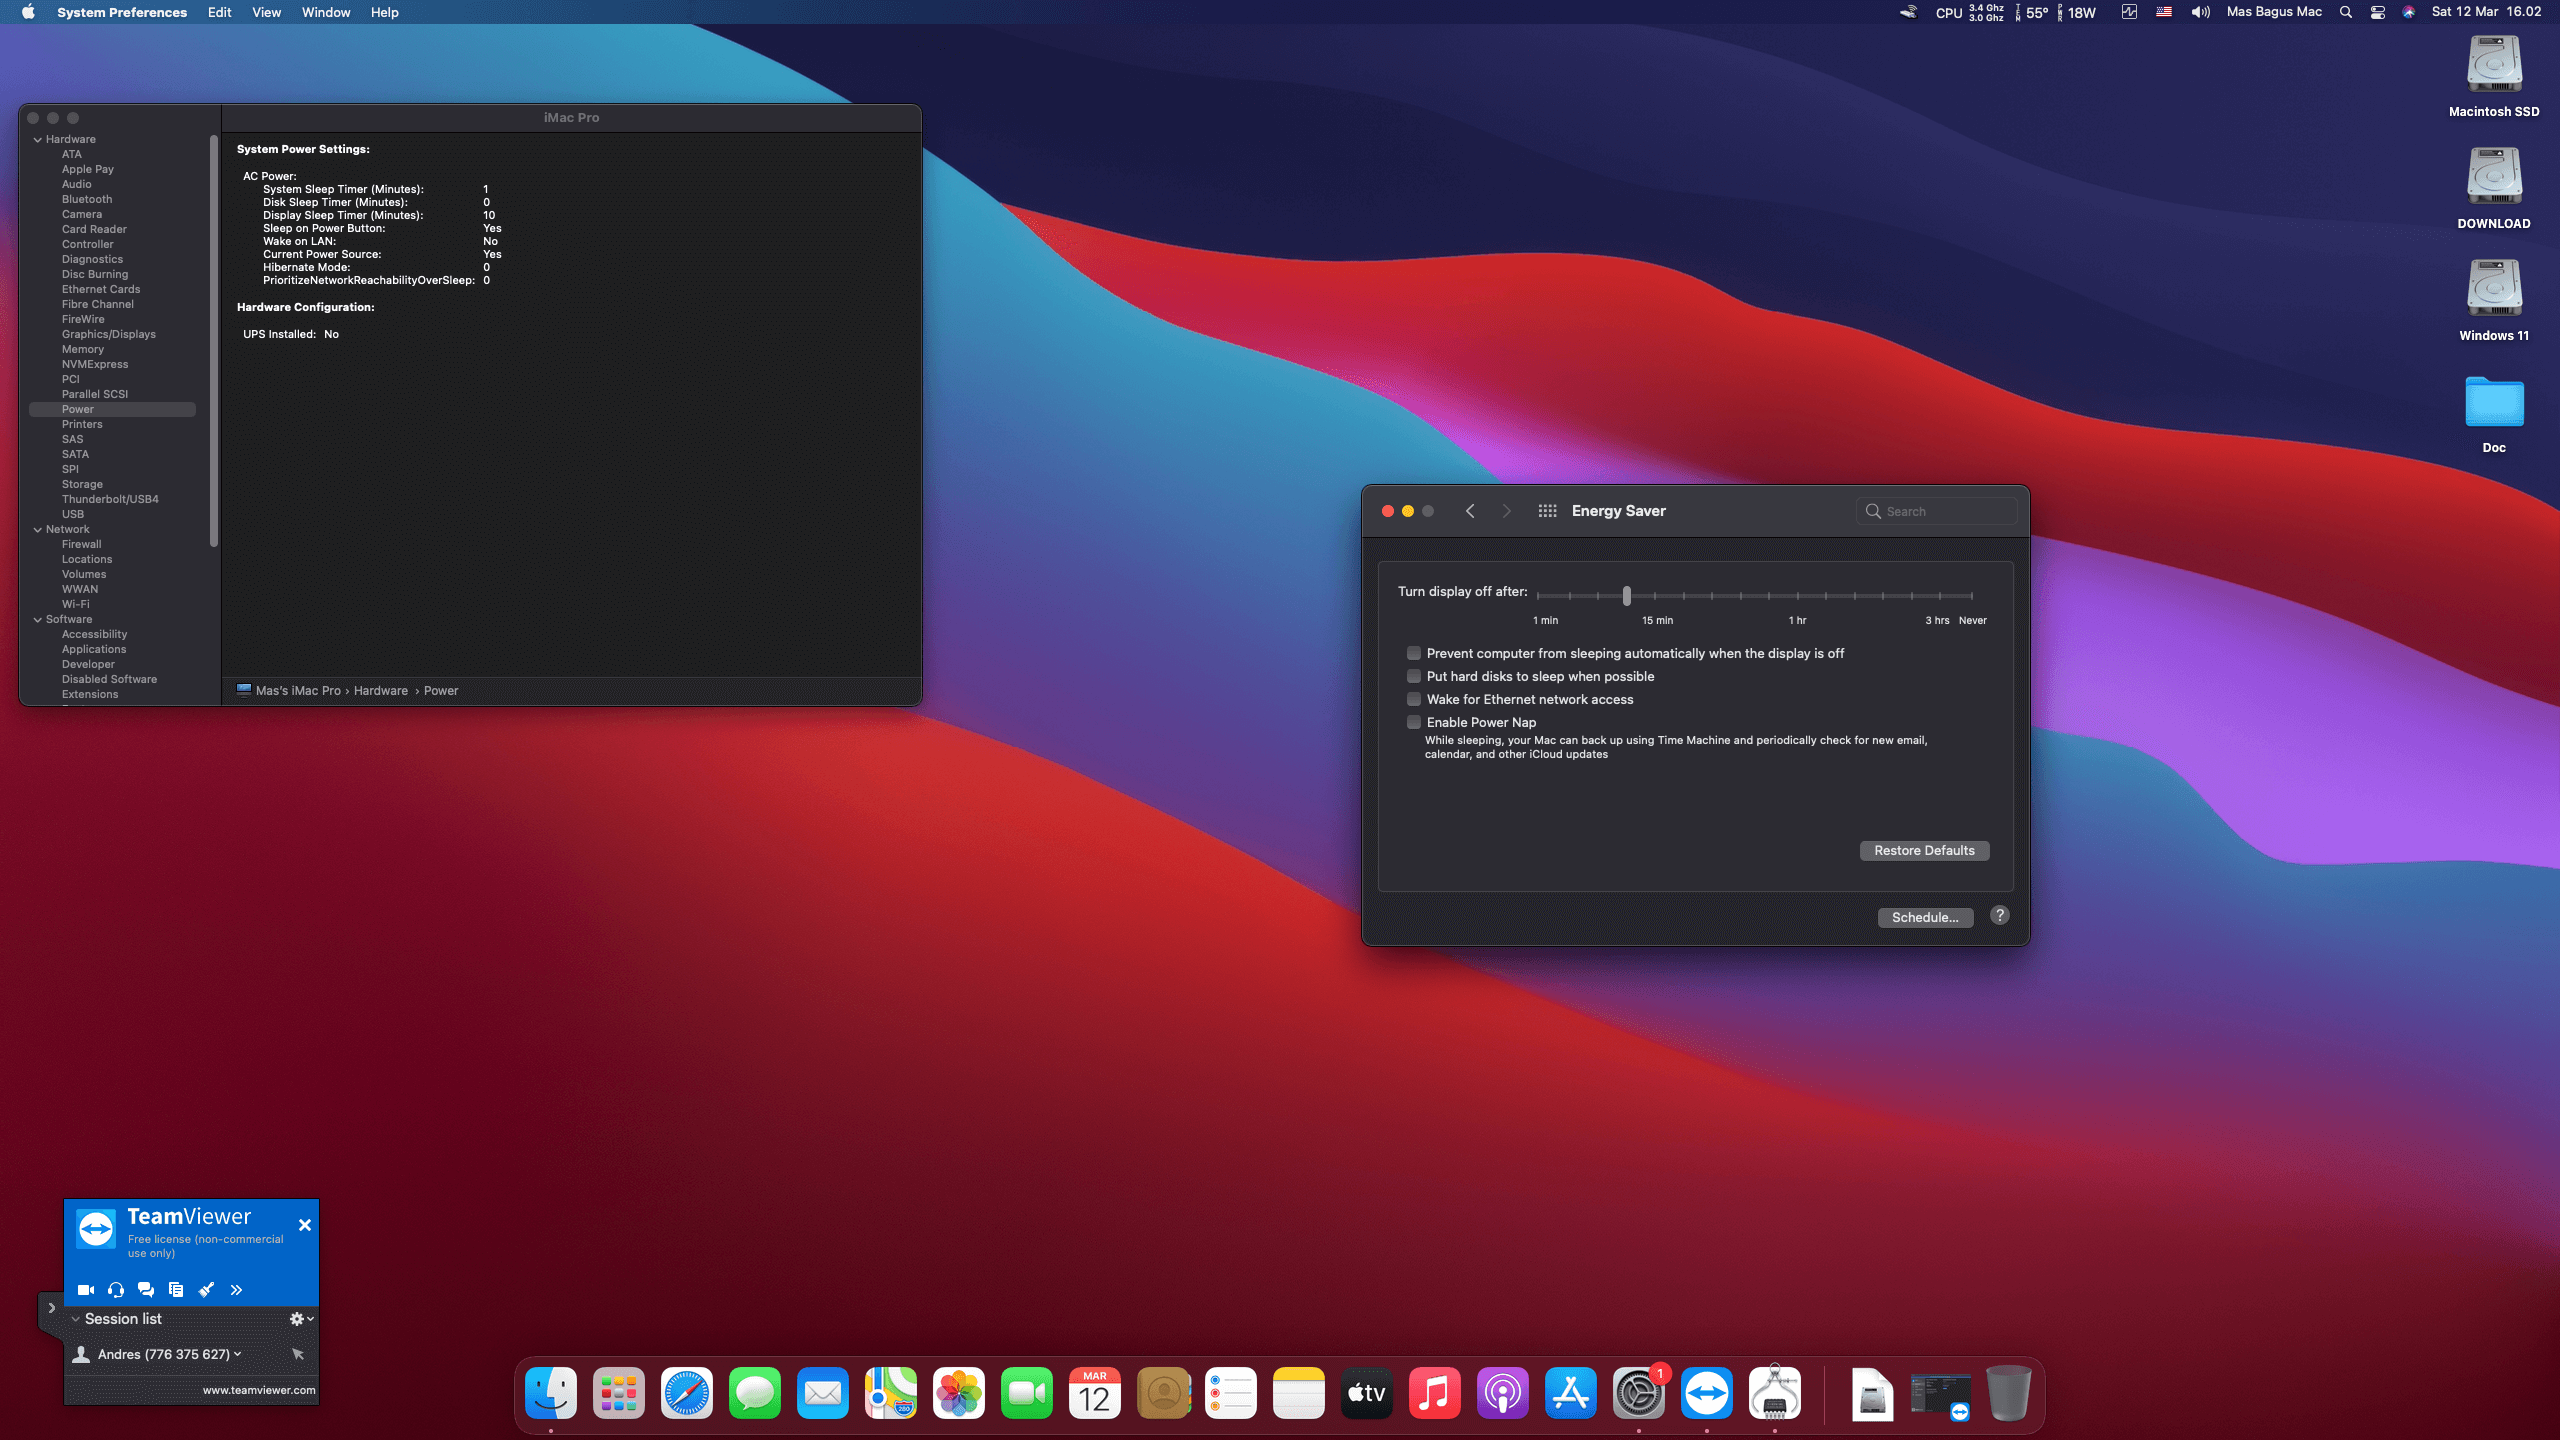The width and height of the screenshot is (2560, 1440).
Task: Click the TeamViewer headset audio icon
Action: pos(116,1290)
